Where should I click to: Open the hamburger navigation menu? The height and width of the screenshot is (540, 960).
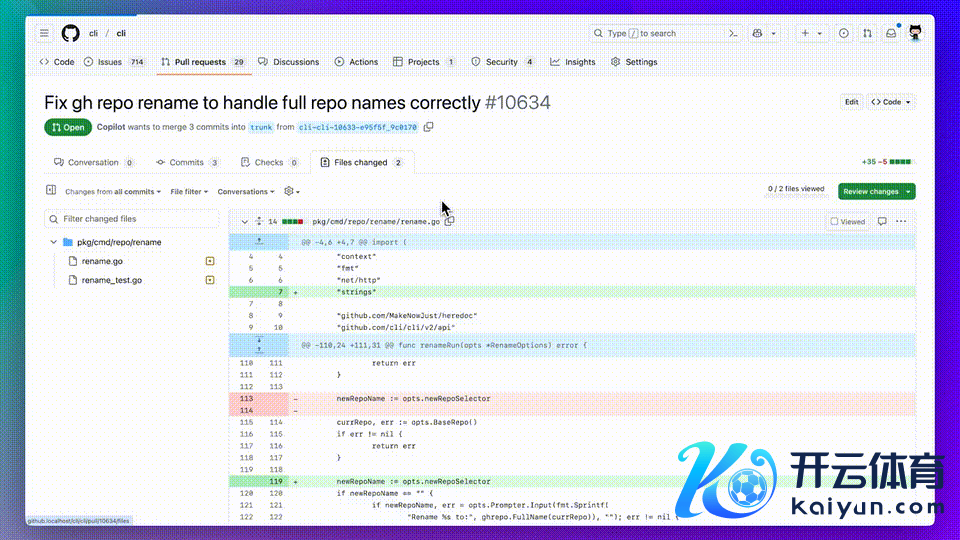click(x=44, y=33)
